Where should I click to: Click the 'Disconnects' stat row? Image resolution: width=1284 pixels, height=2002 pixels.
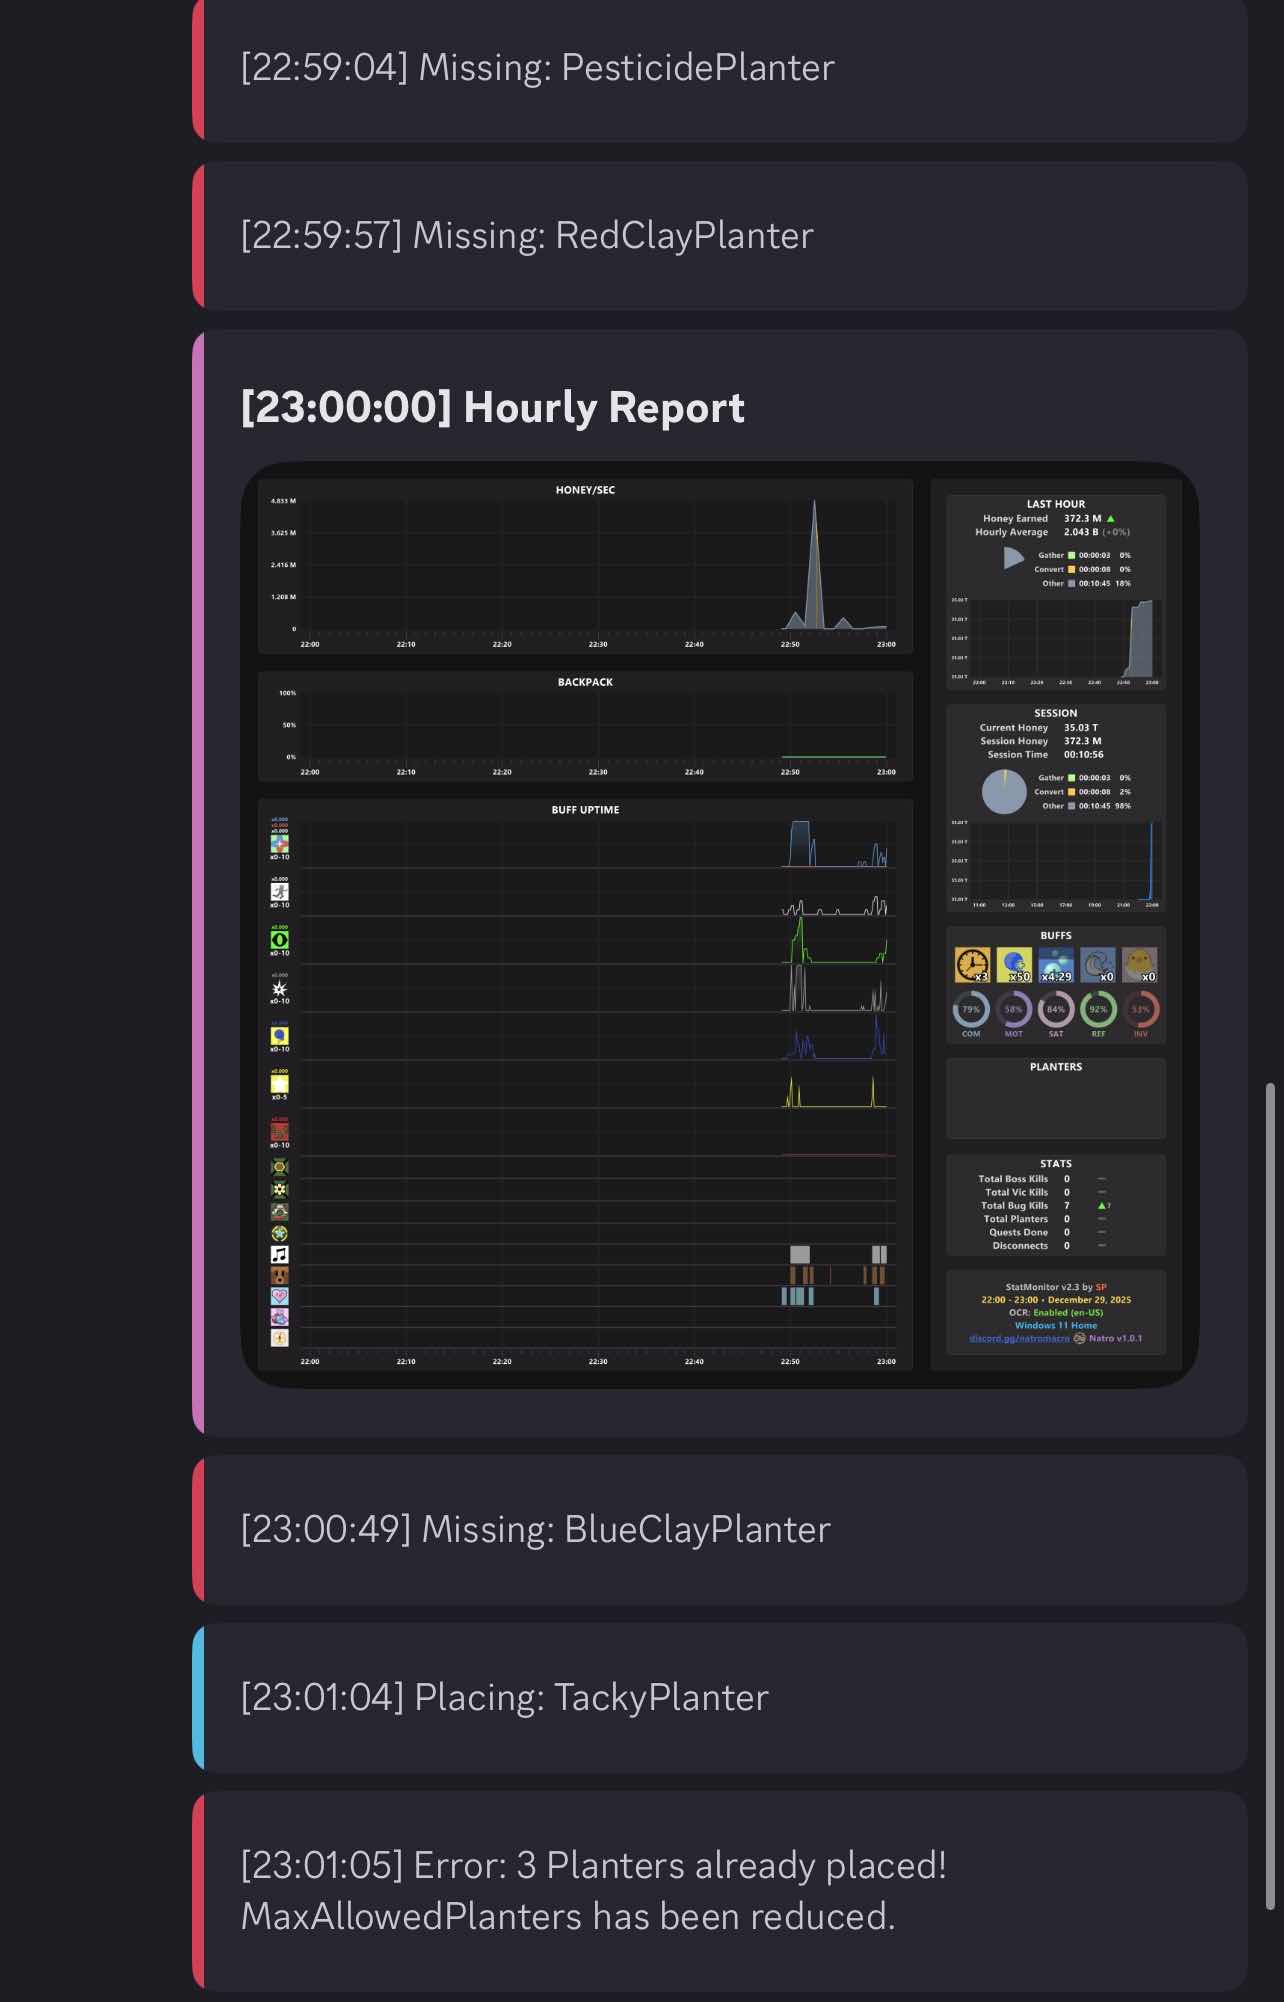1049,1246
